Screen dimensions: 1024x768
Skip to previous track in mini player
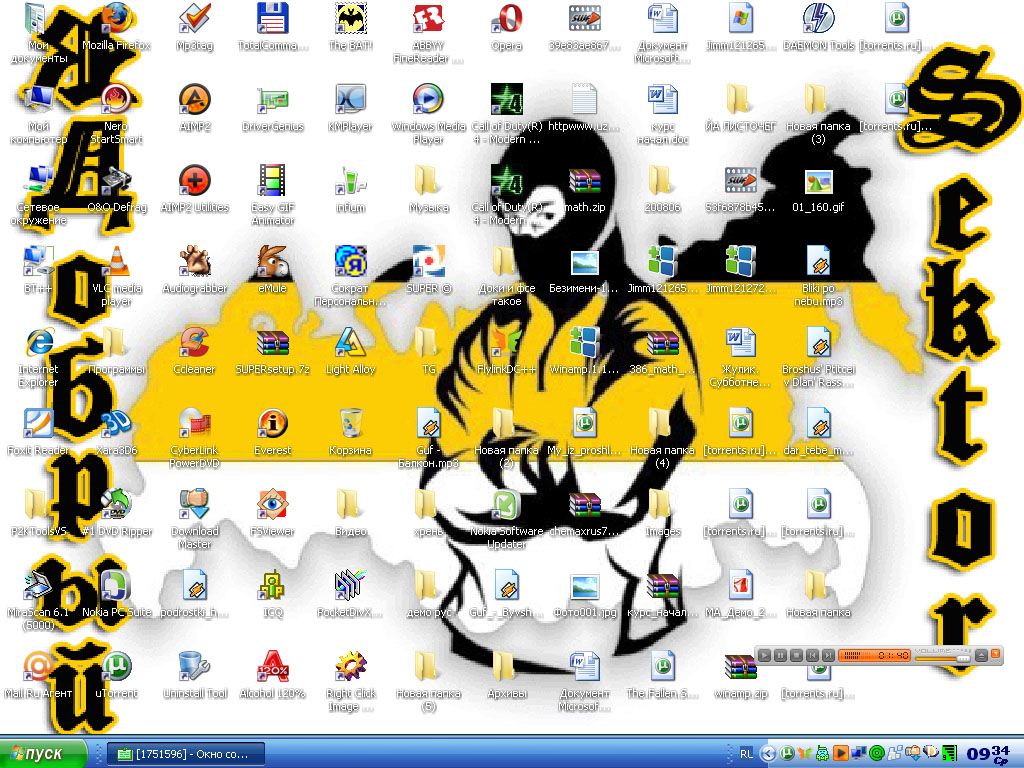(812, 655)
